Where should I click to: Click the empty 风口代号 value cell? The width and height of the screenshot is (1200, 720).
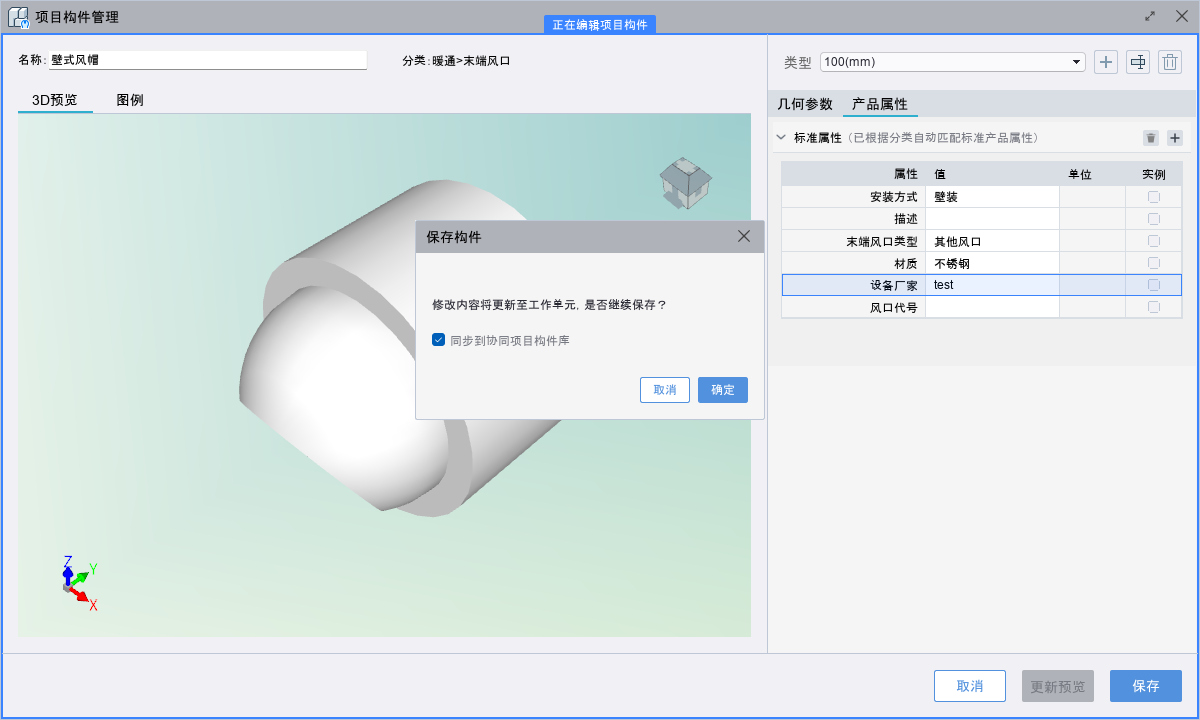tap(992, 307)
